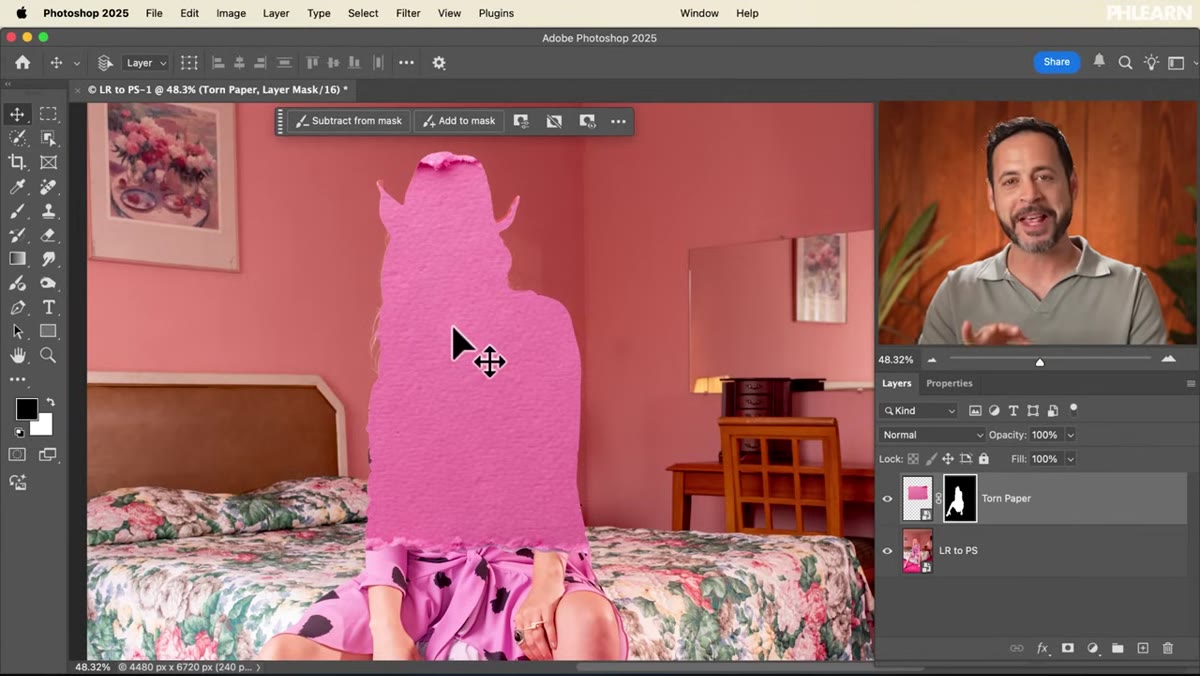Select the Rectangle shape tool
This screenshot has height=676, width=1200.
click(48, 331)
